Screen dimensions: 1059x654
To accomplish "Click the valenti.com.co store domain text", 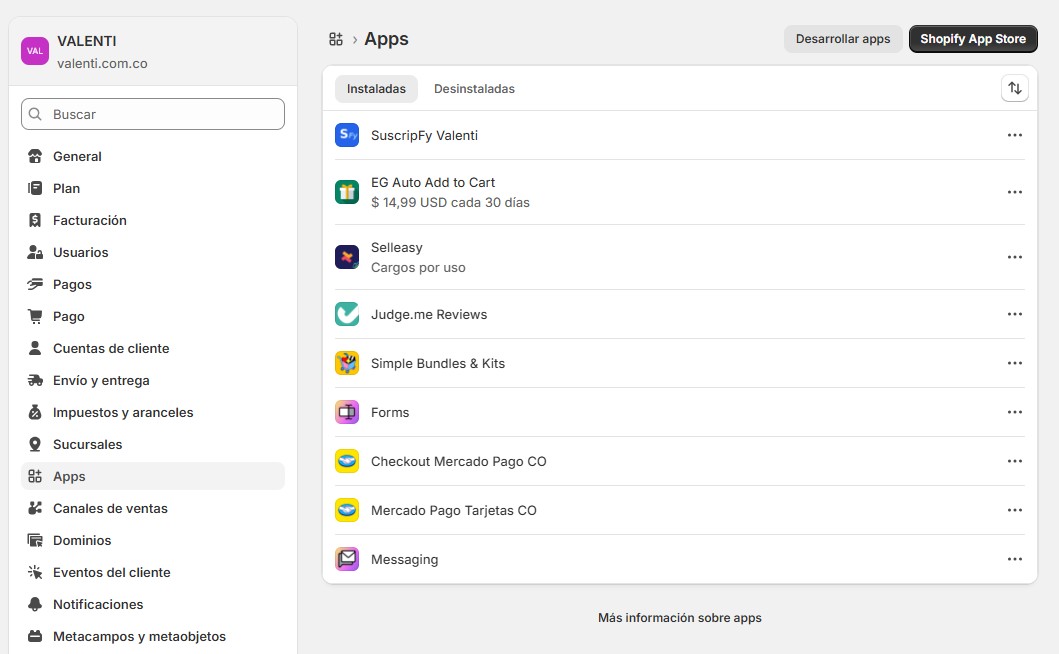I will pos(102,64).
